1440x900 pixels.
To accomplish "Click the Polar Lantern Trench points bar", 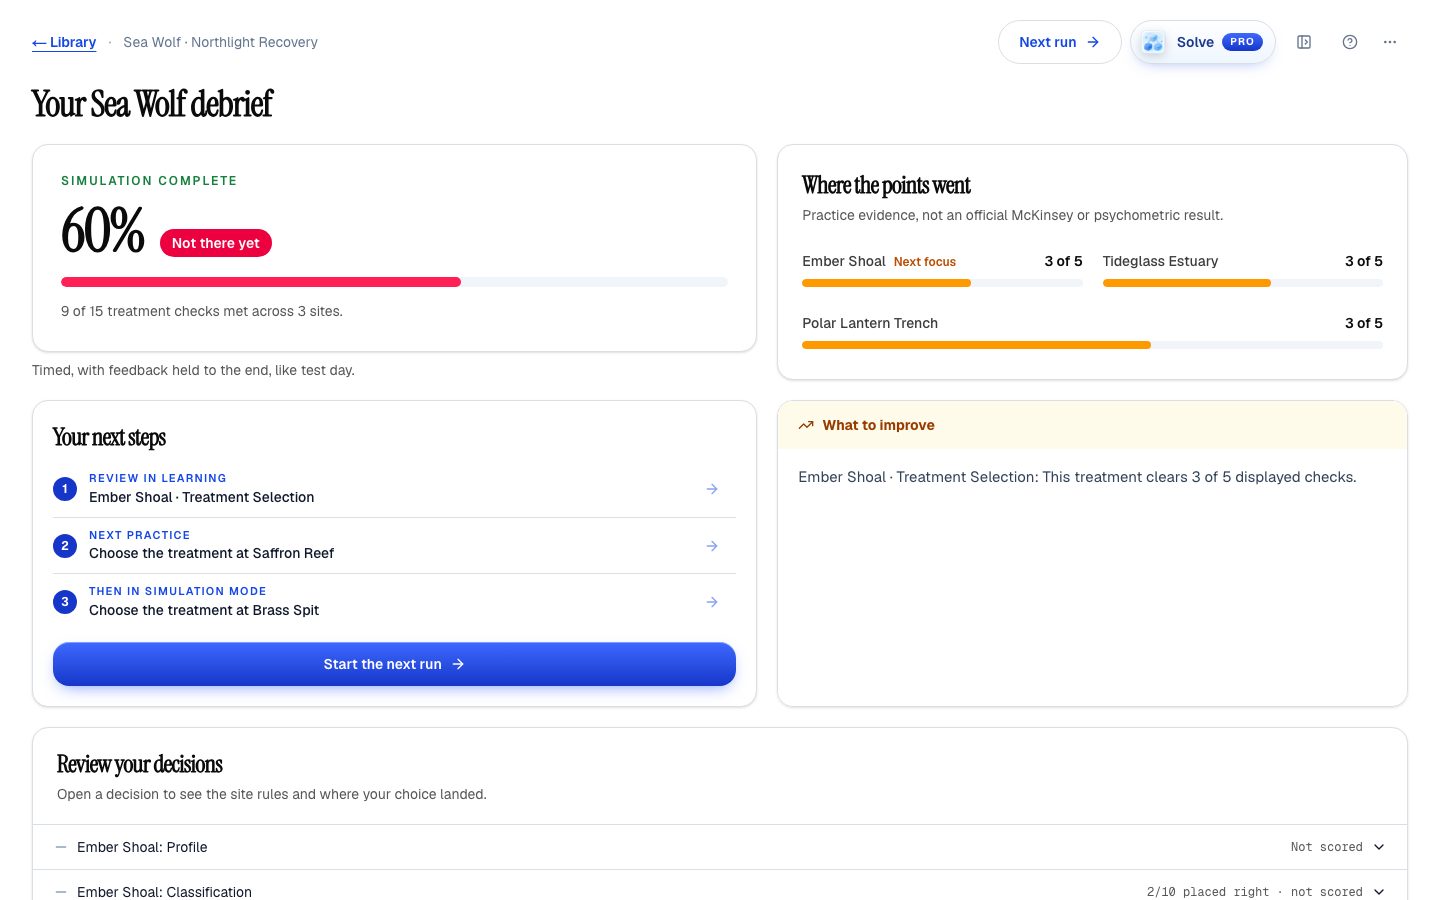I will click(1092, 345).
